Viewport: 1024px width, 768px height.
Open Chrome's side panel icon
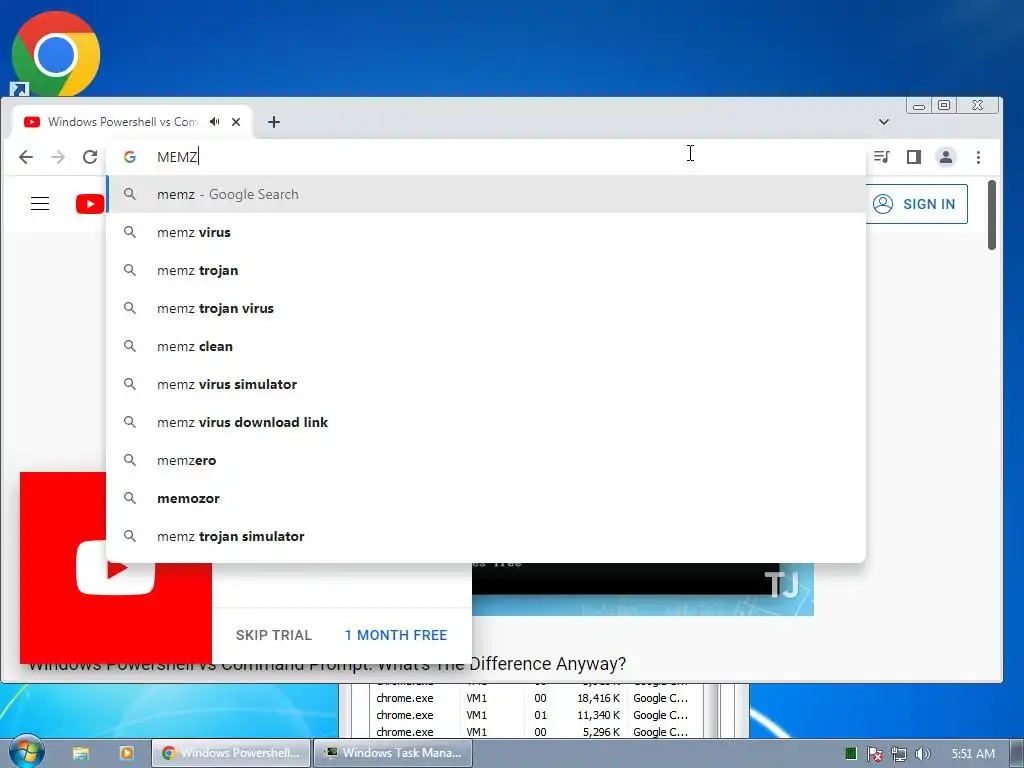(914, 157)
